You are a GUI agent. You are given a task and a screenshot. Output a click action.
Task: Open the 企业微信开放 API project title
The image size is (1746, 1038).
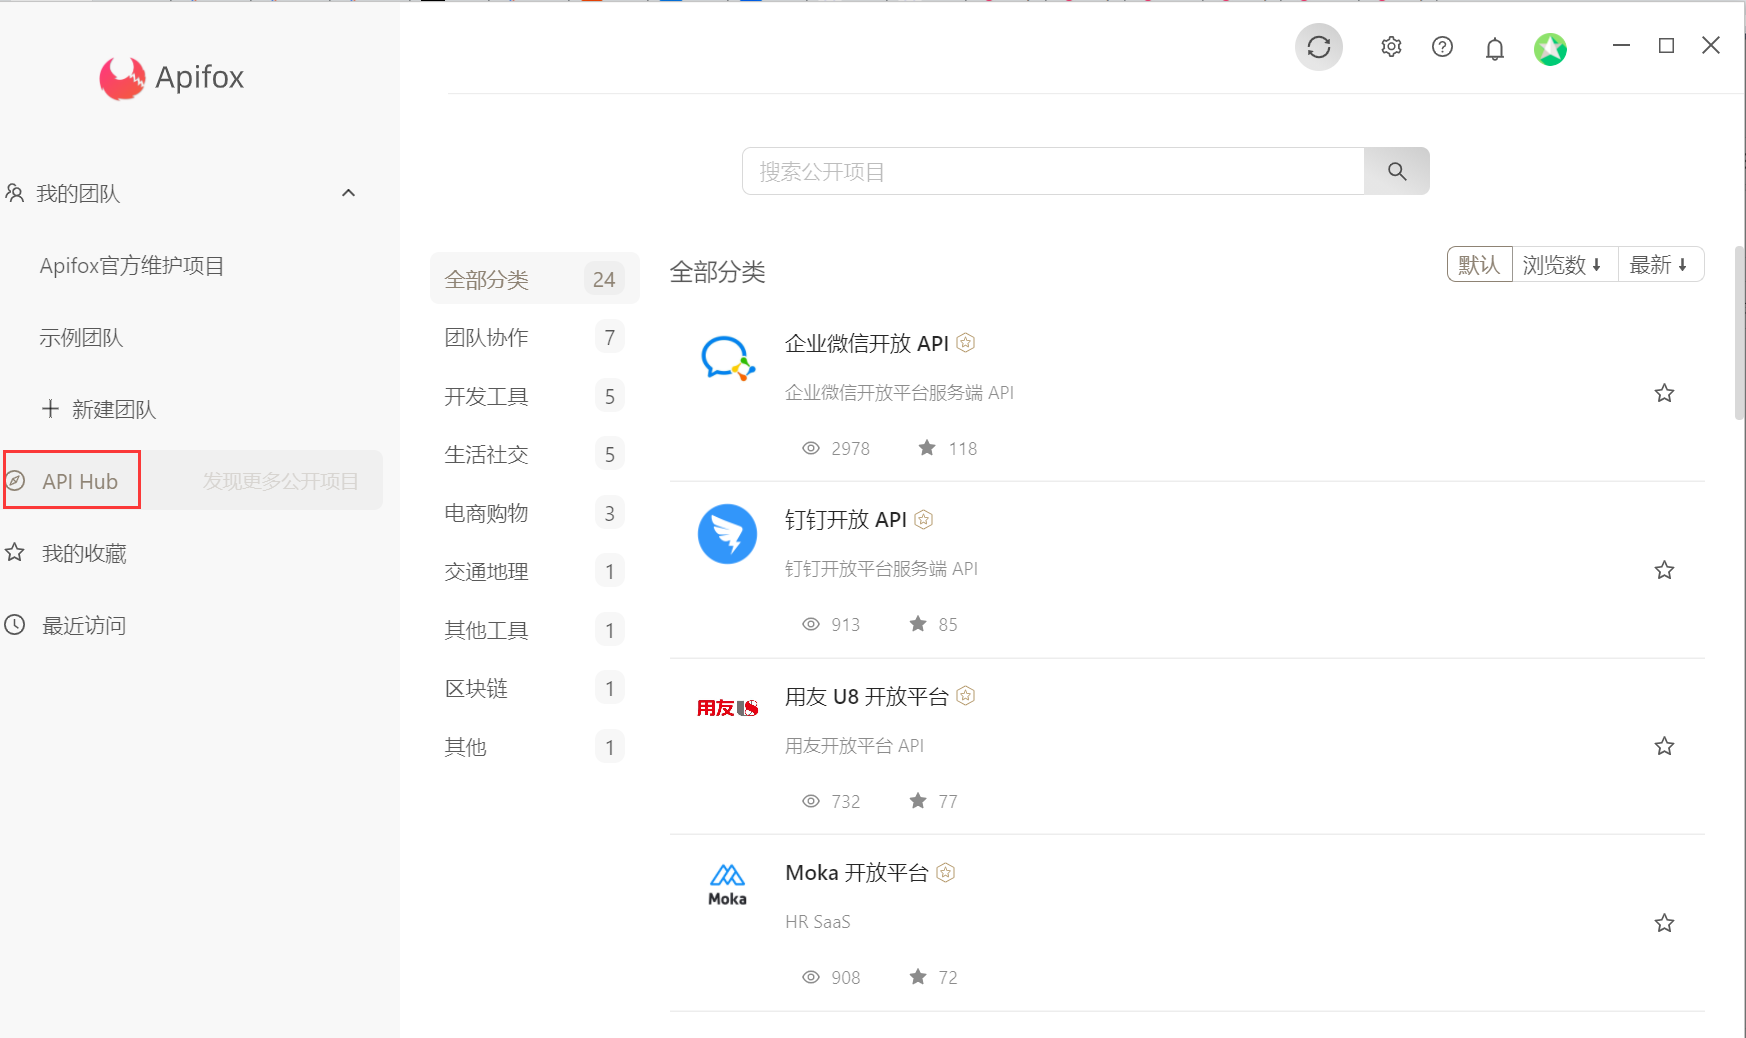point(866,343)
